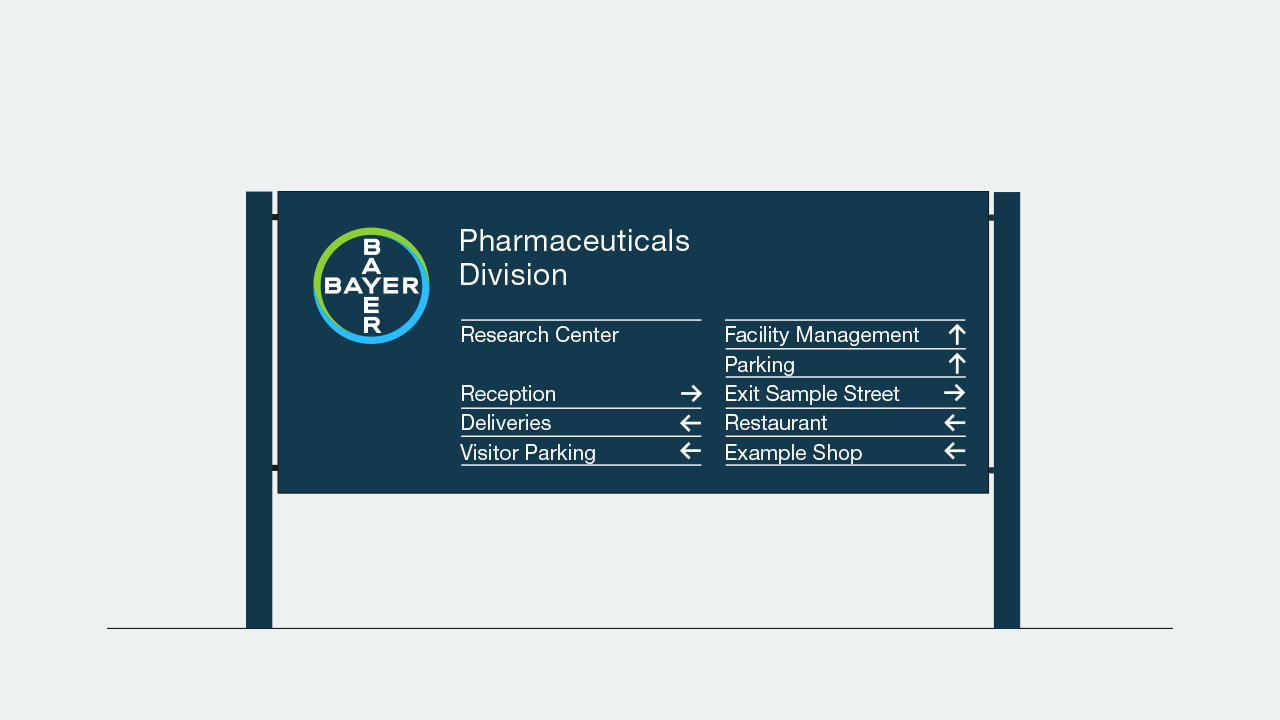Click the left arrow beside Visitor Parking

[691, 452]
